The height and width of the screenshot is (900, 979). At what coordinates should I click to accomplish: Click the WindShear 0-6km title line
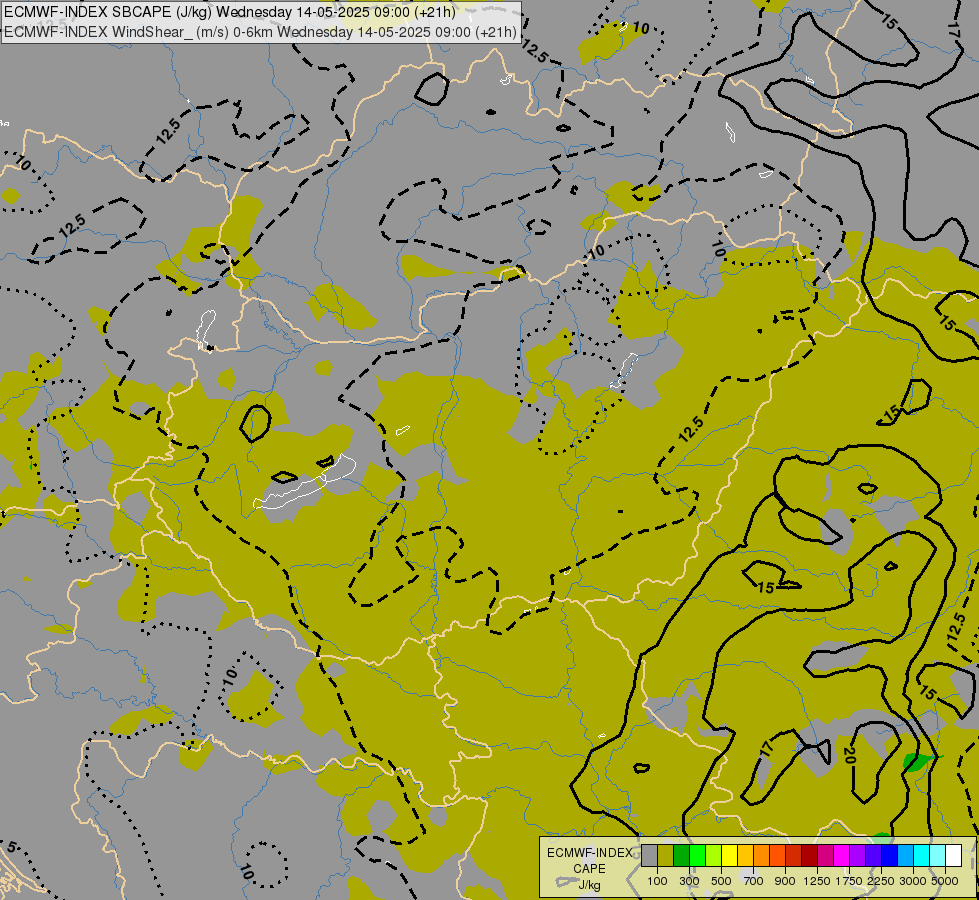pos(260,32)
